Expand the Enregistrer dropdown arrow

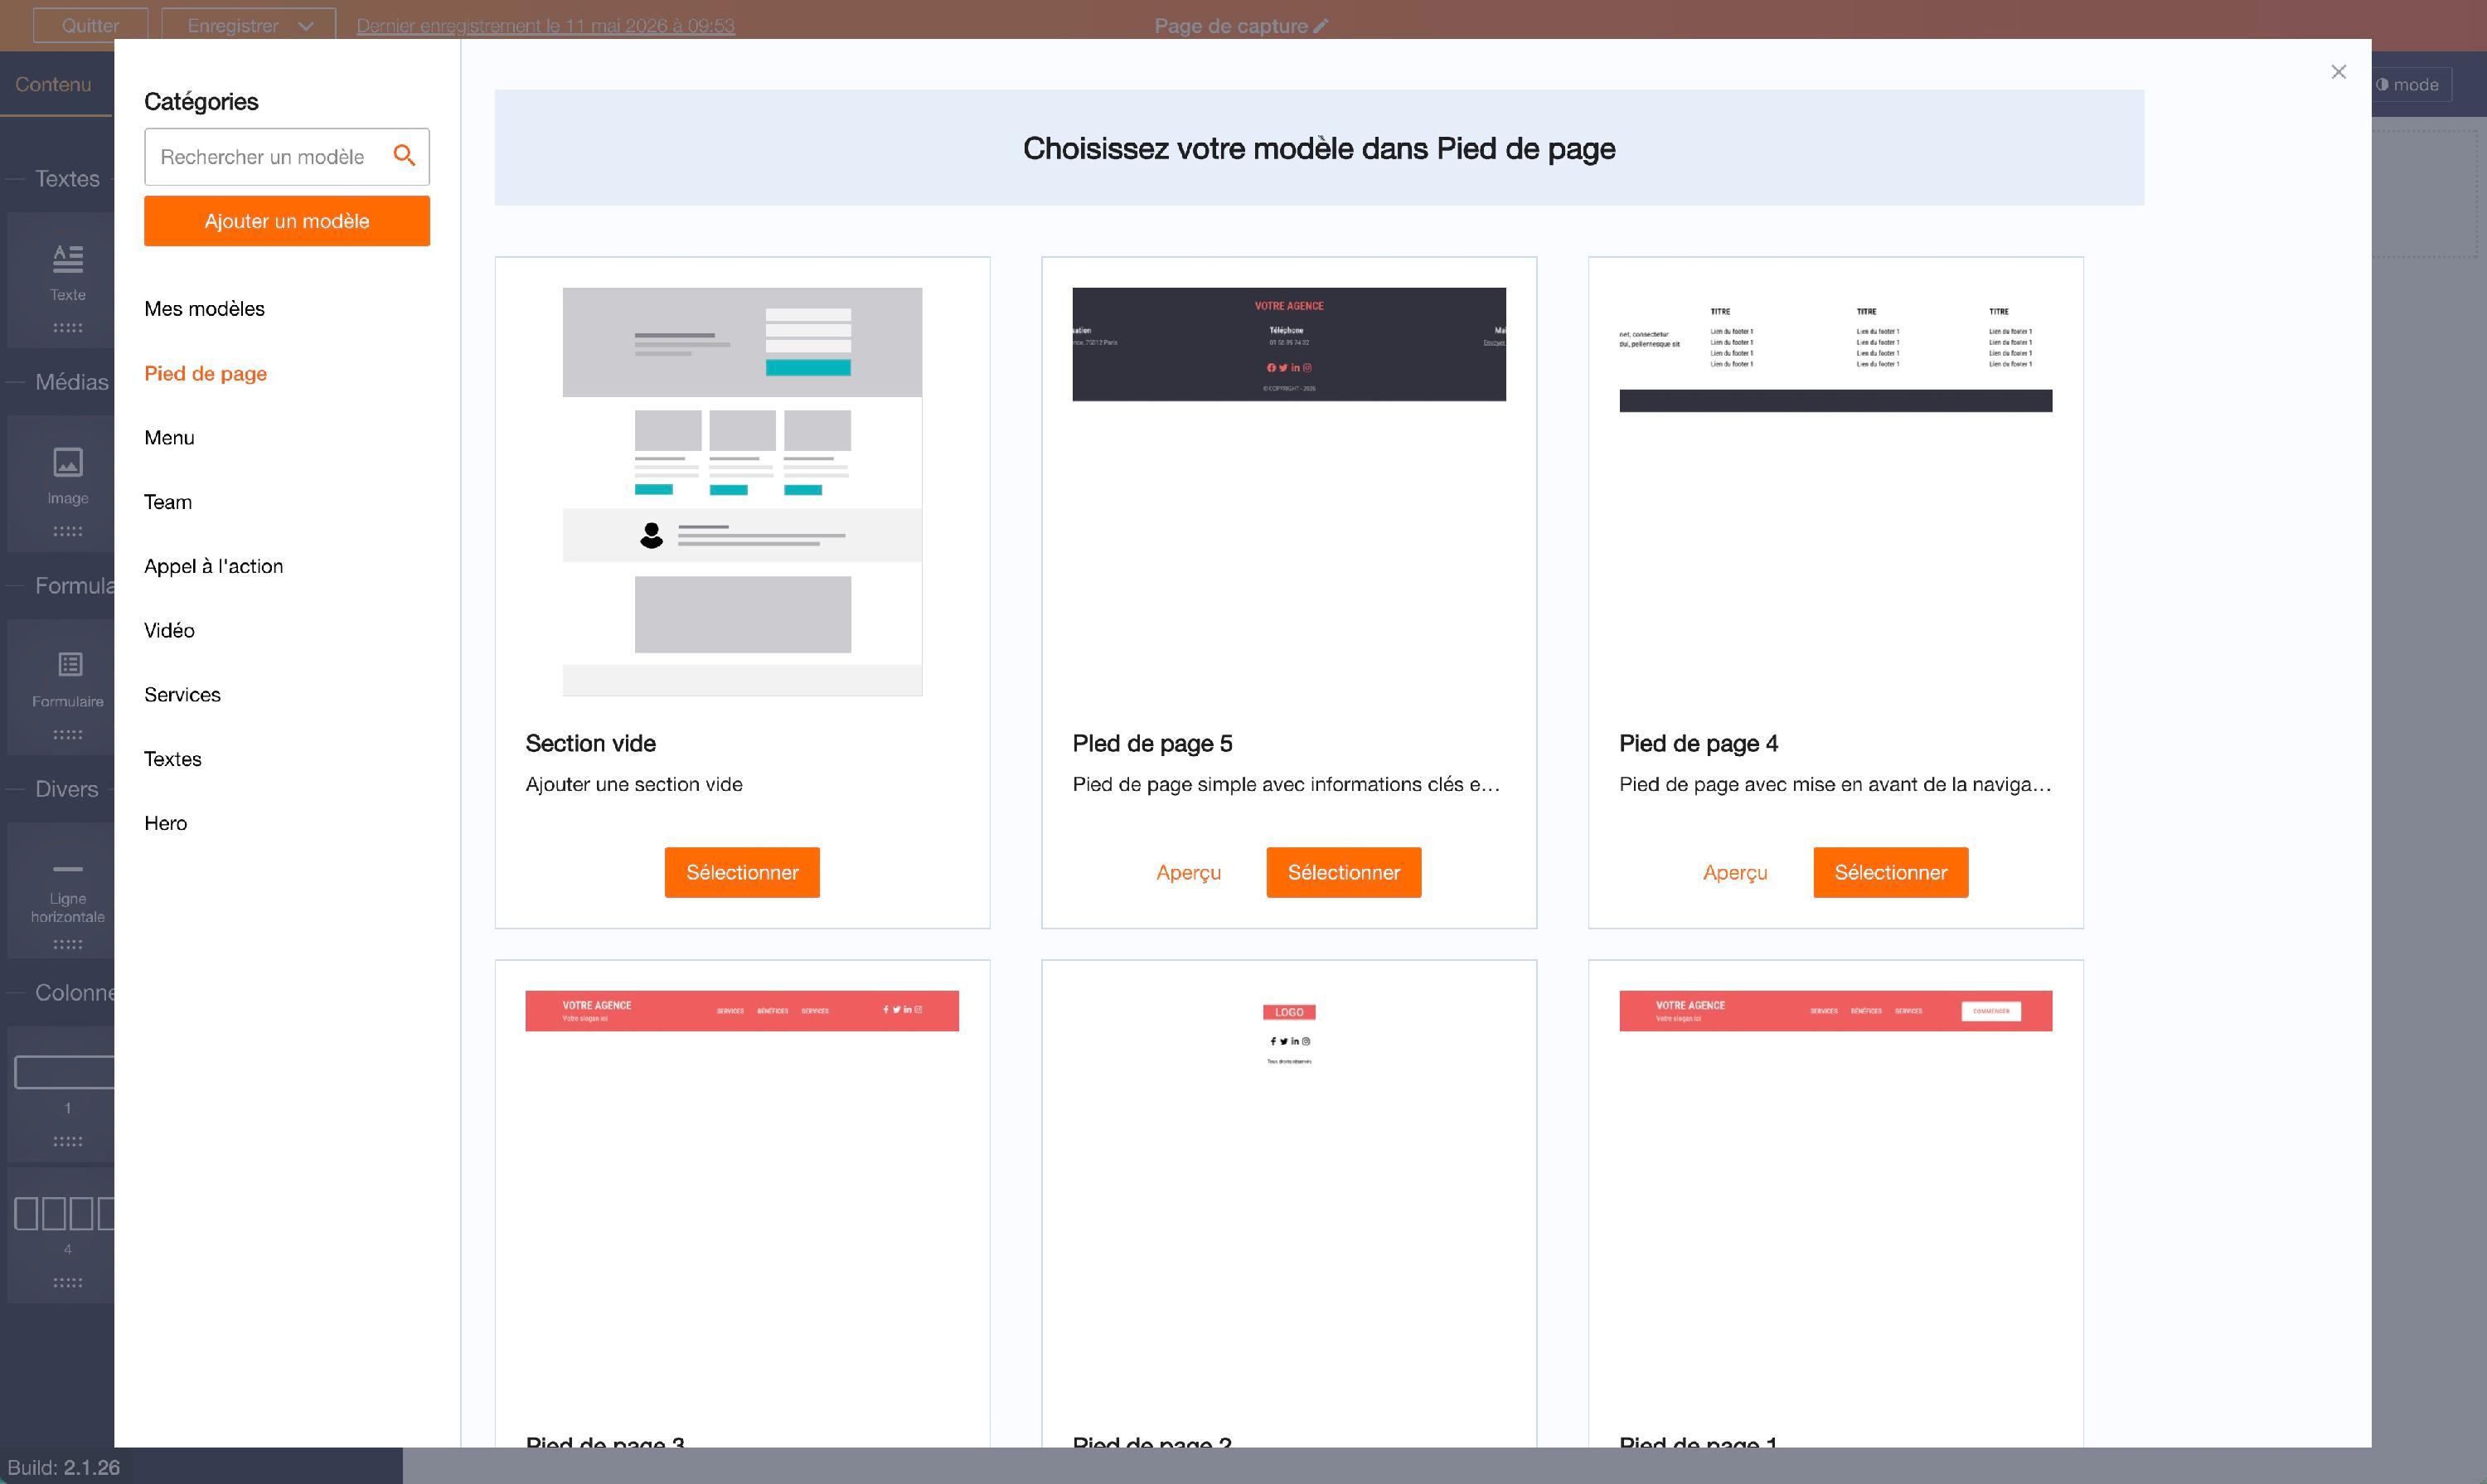click(x=306, y=26)
